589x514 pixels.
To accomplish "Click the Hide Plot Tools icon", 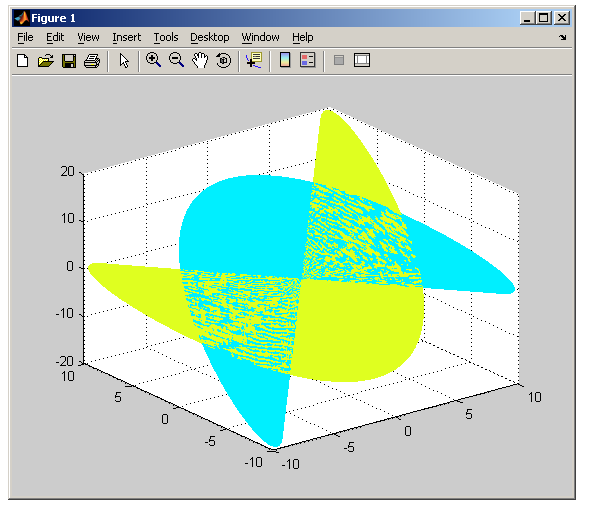I will point(339,60).
